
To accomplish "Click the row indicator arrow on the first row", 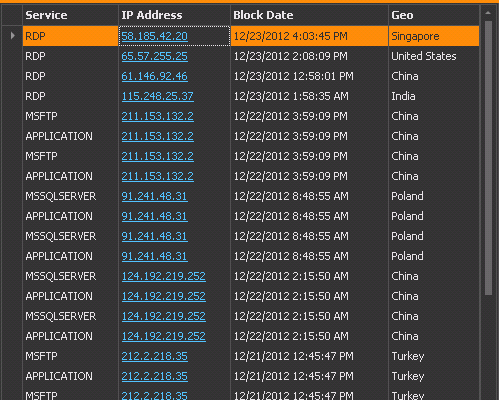I will 13,36.
